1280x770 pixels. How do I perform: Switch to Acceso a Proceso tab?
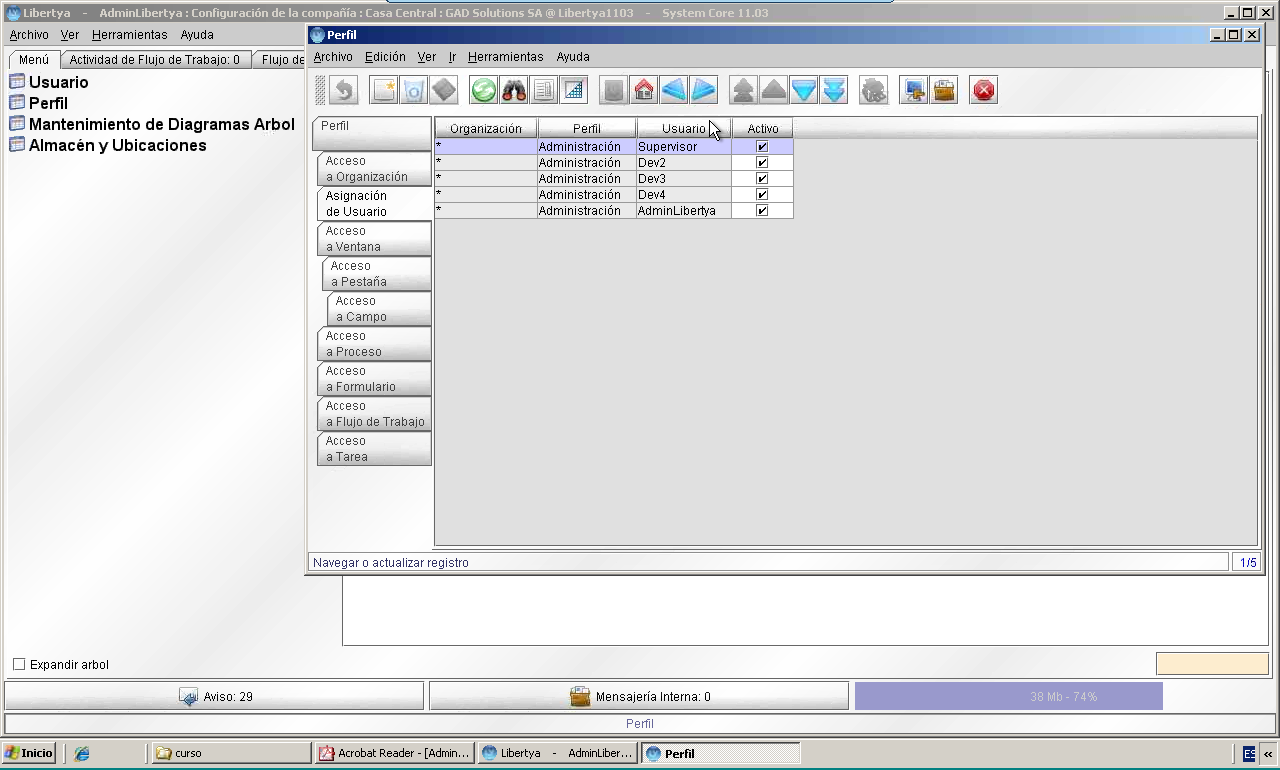[x=374, y=343]
